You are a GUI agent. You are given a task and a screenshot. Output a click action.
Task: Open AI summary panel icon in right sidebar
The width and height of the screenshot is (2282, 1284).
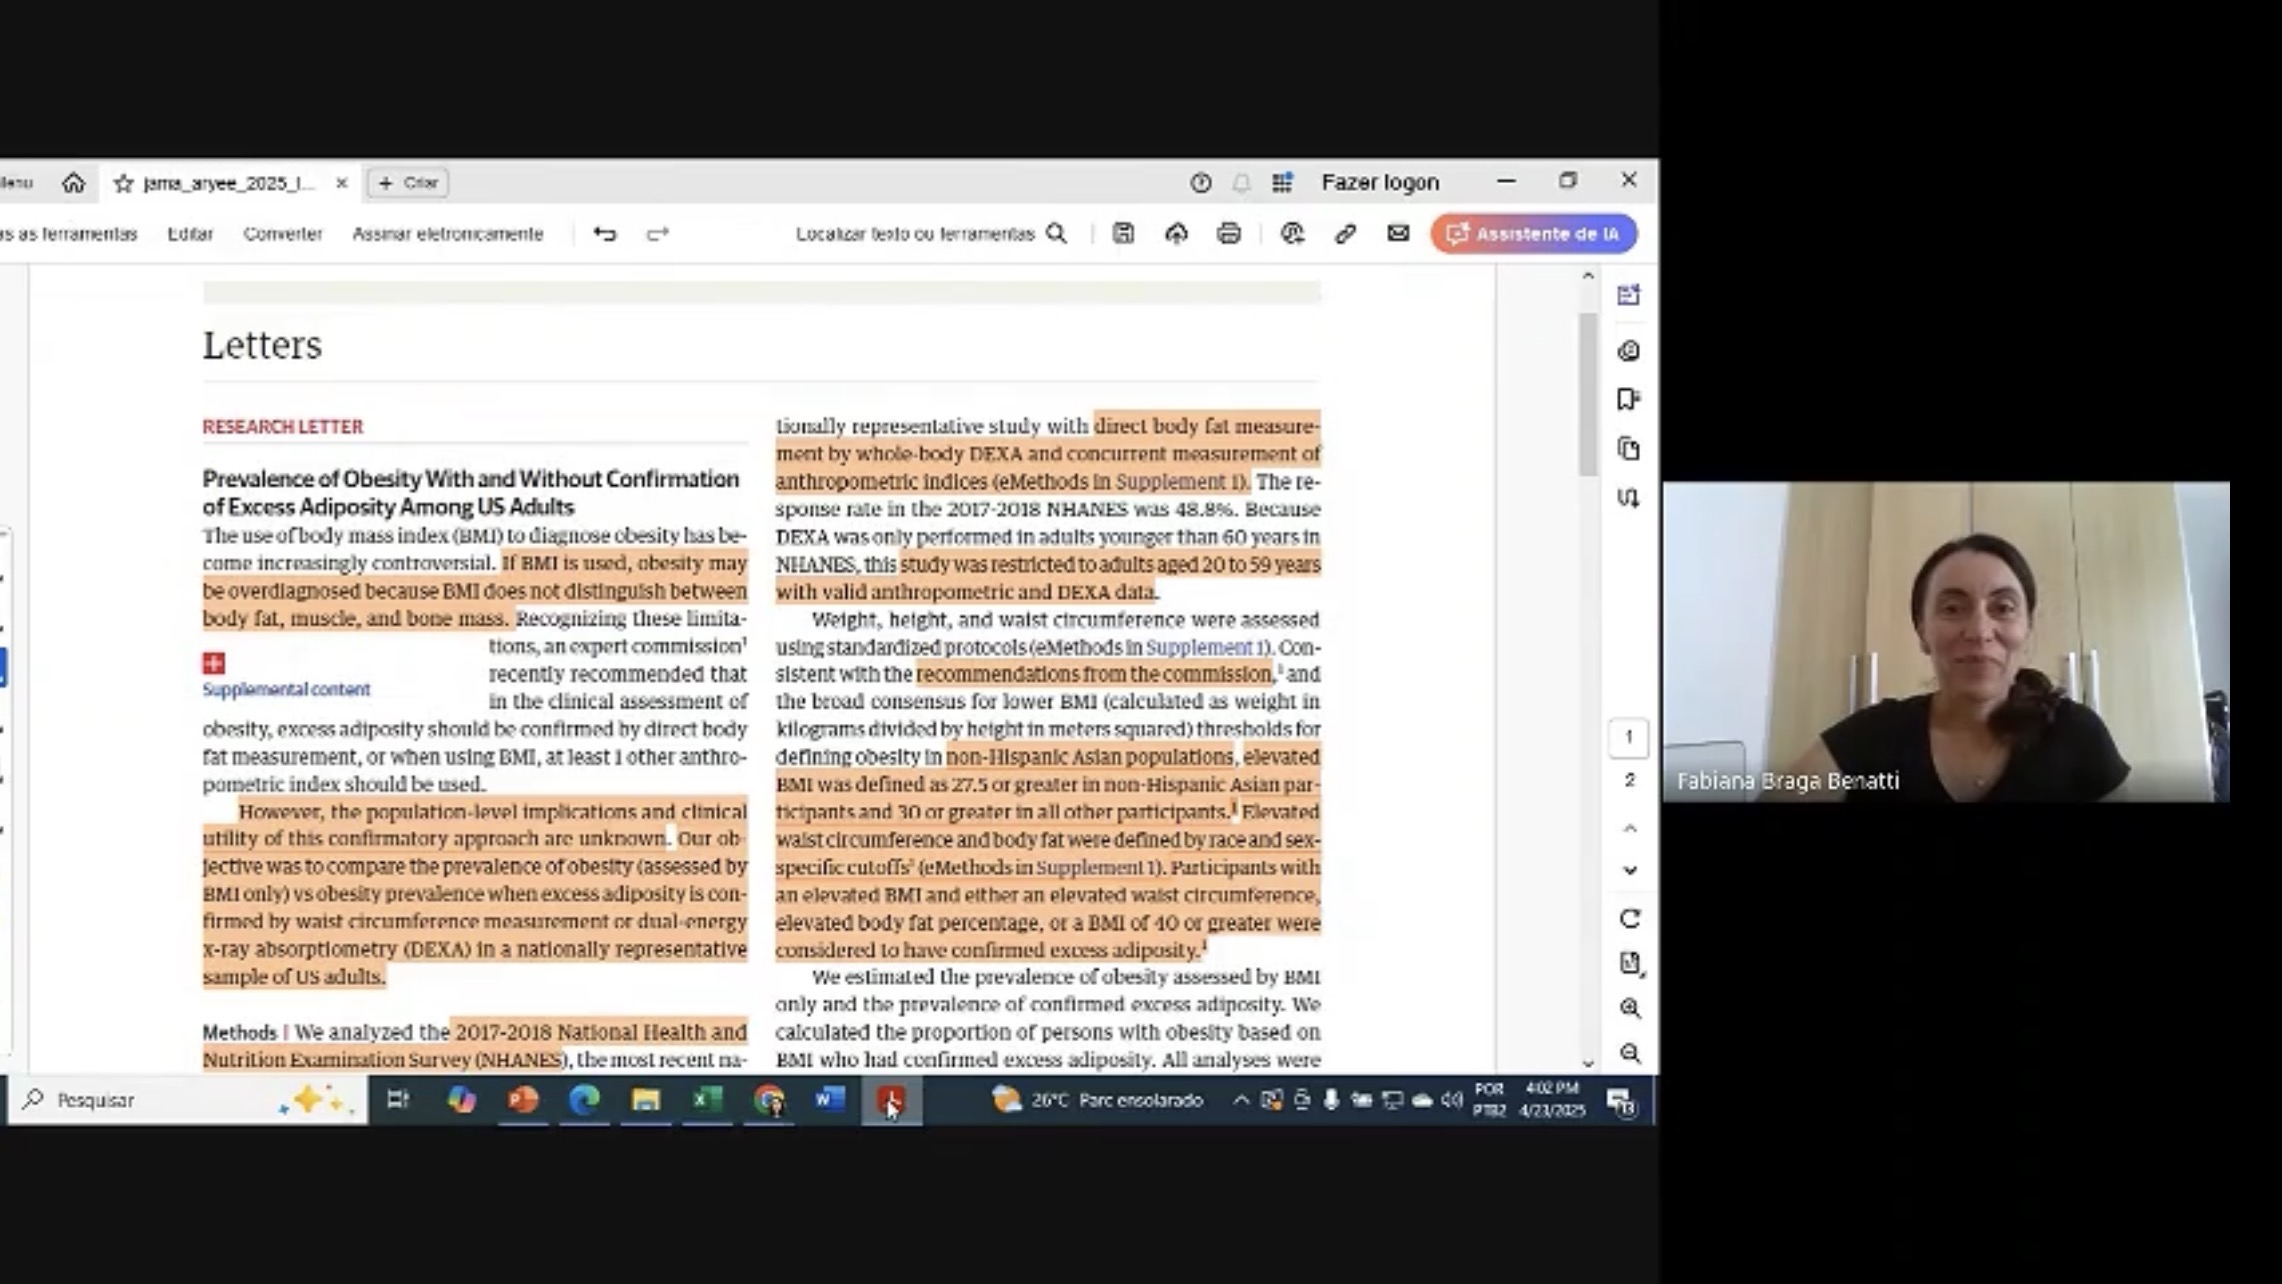pos(1629,295)
